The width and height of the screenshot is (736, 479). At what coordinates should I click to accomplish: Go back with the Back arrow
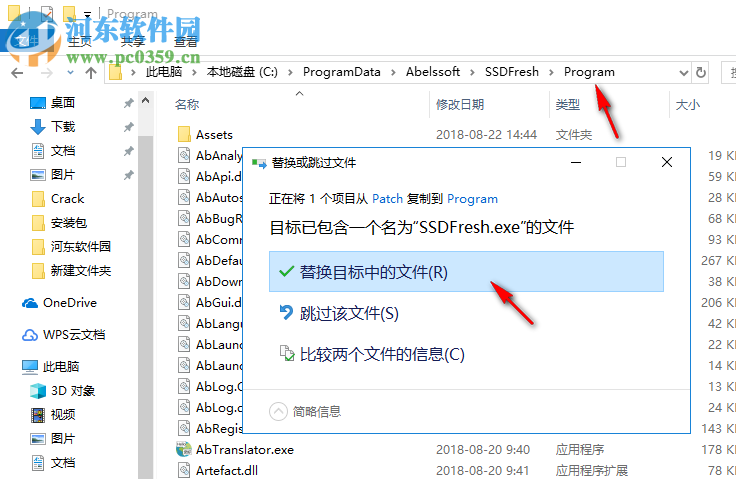click(x=17, y=73)
